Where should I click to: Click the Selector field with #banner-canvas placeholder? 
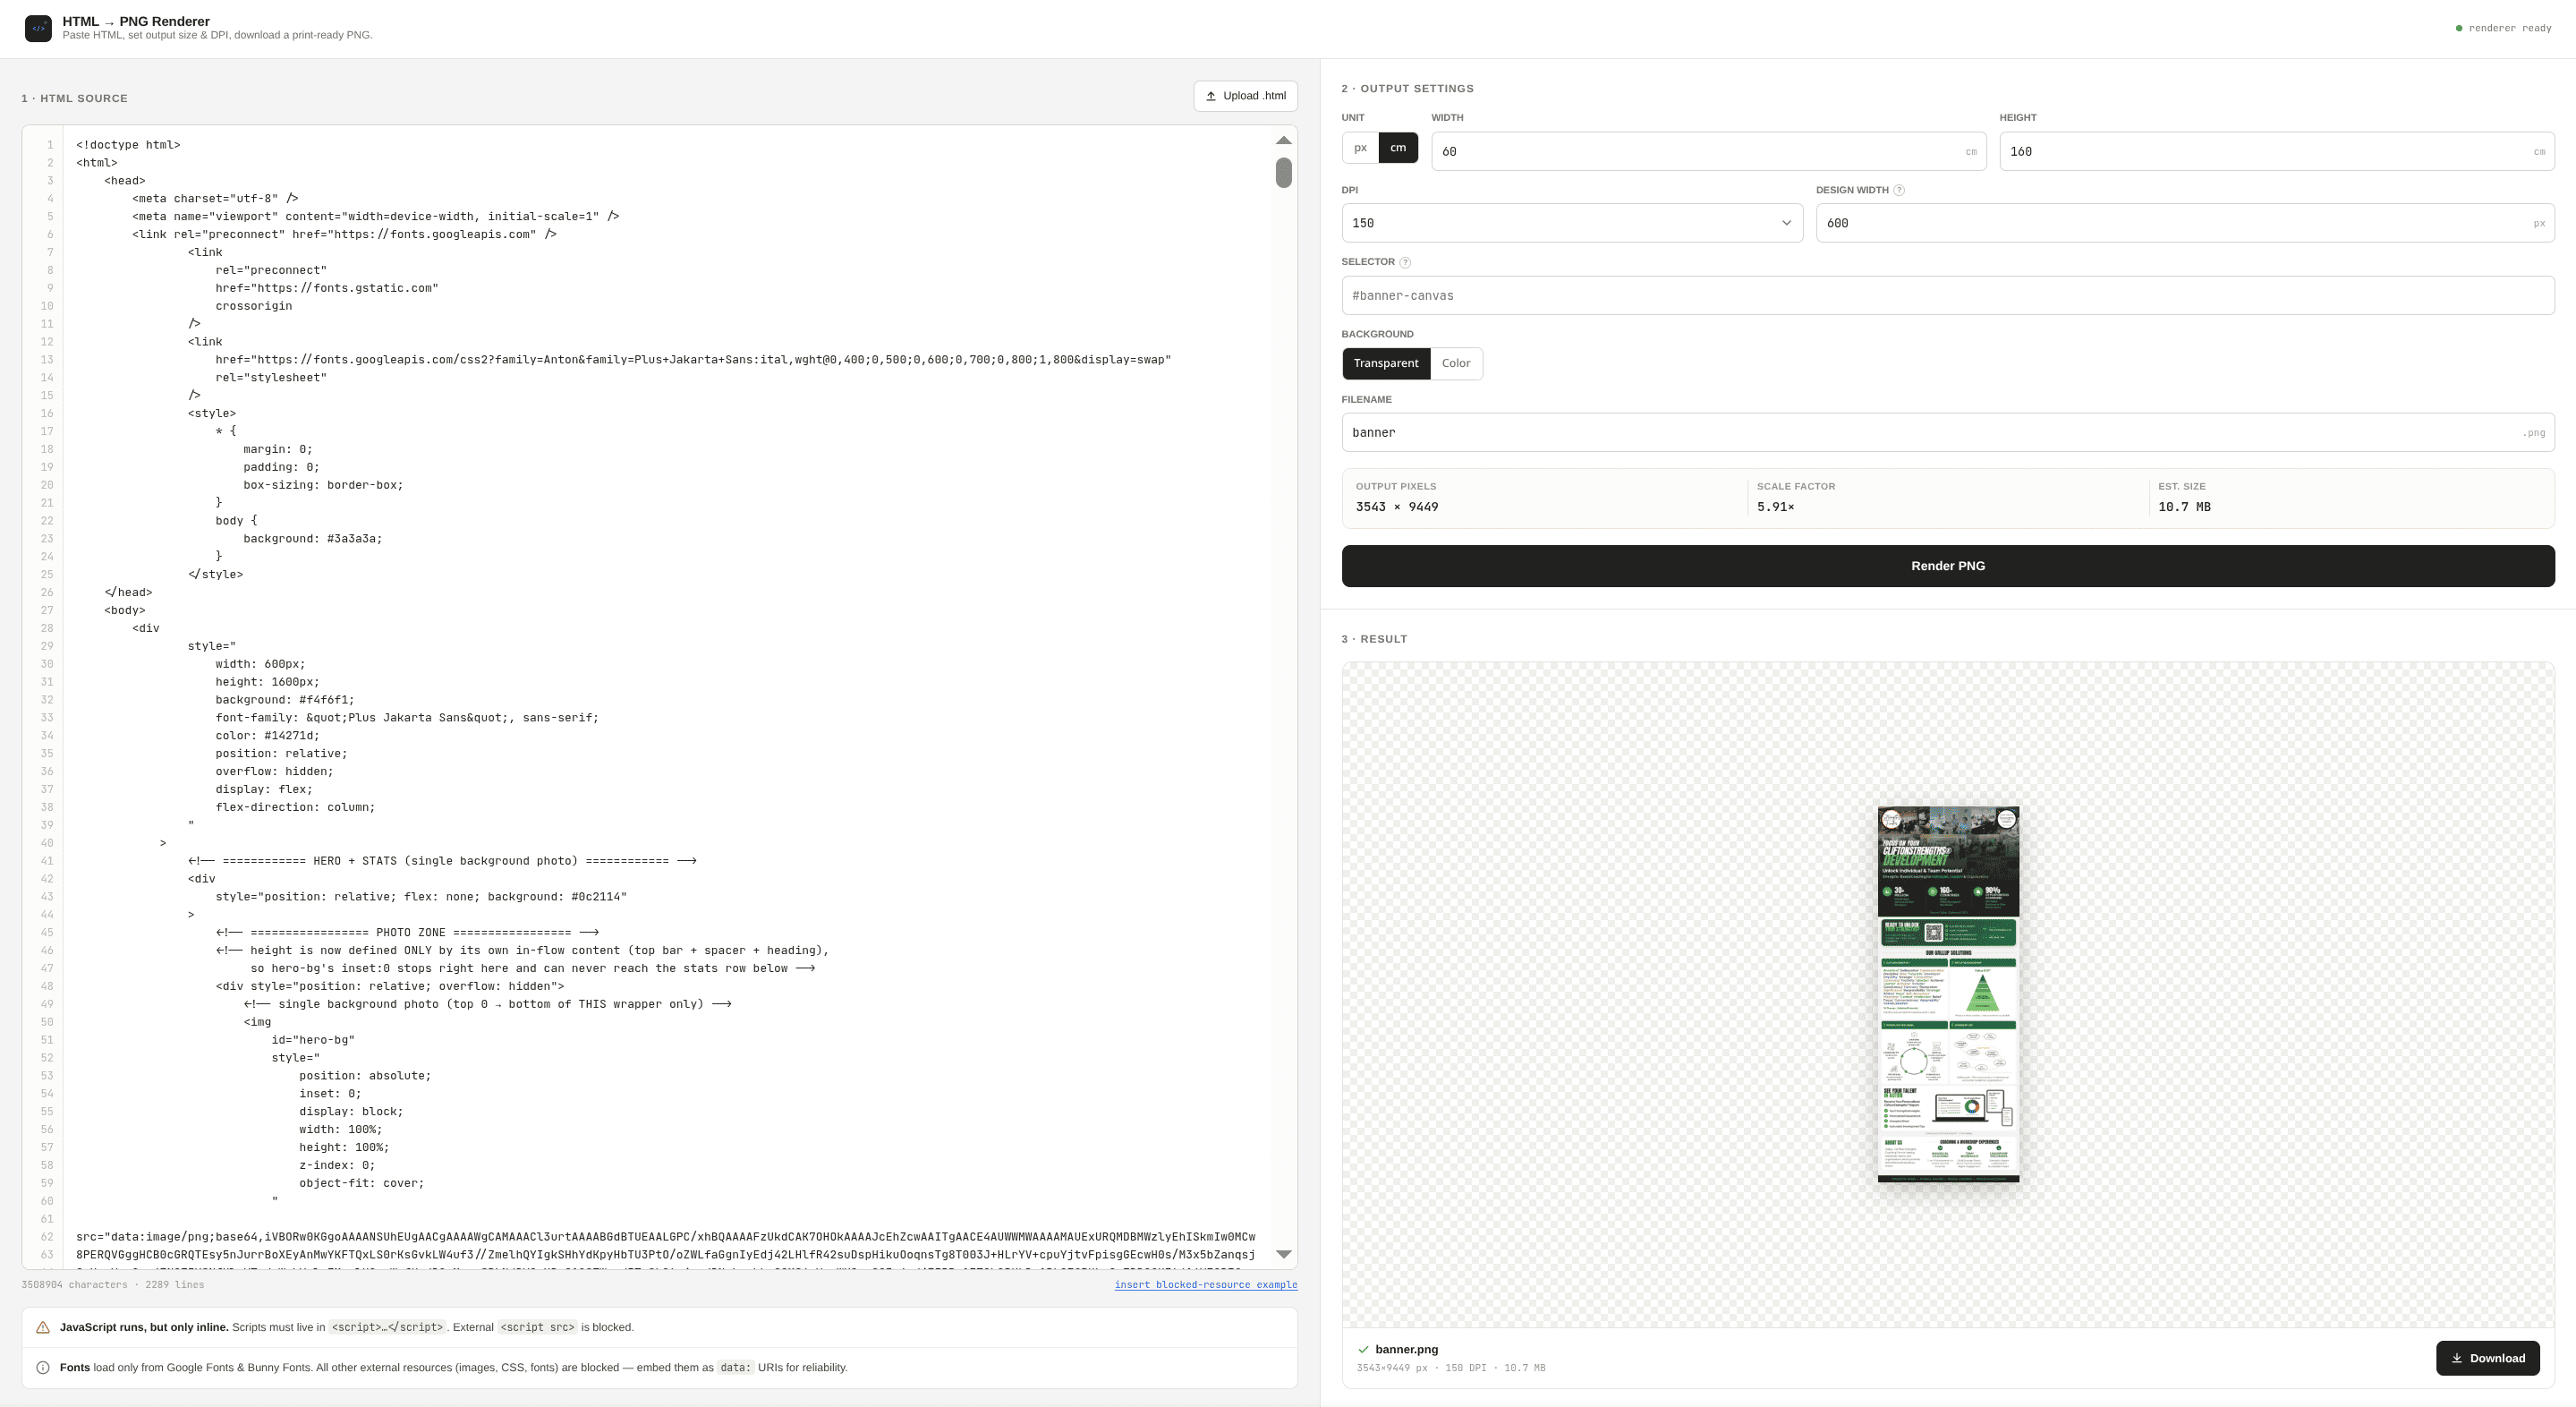point(1948,296)
